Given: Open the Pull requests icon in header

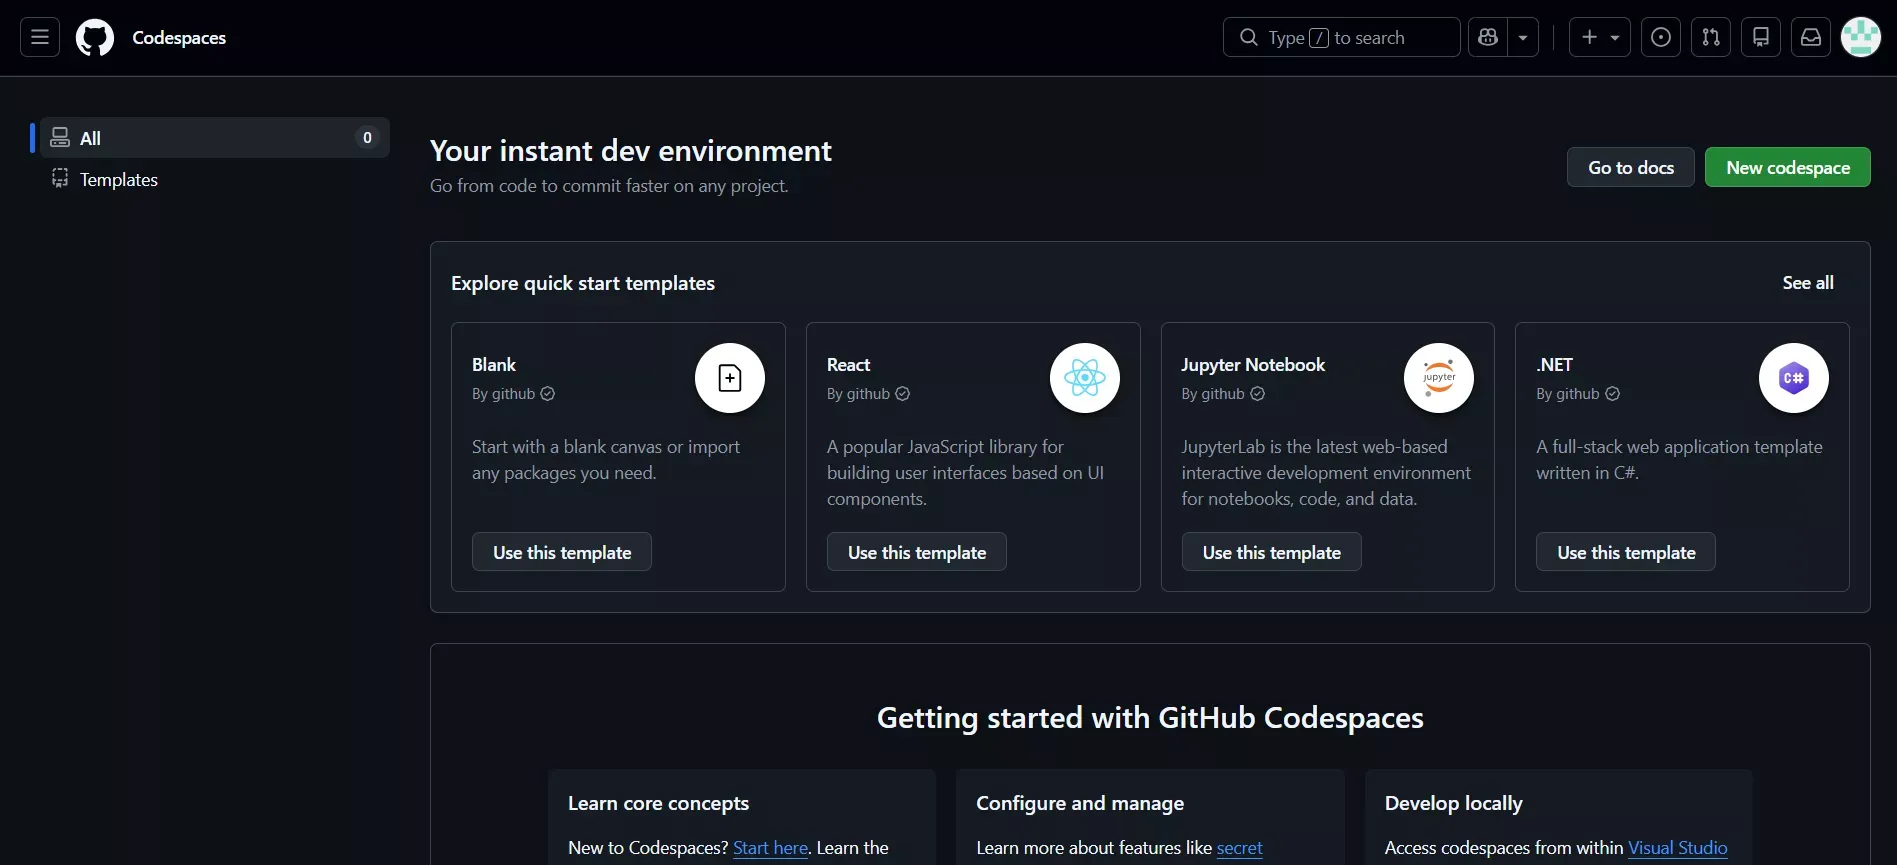Looking at the screenshot, I should (1711, 37).
